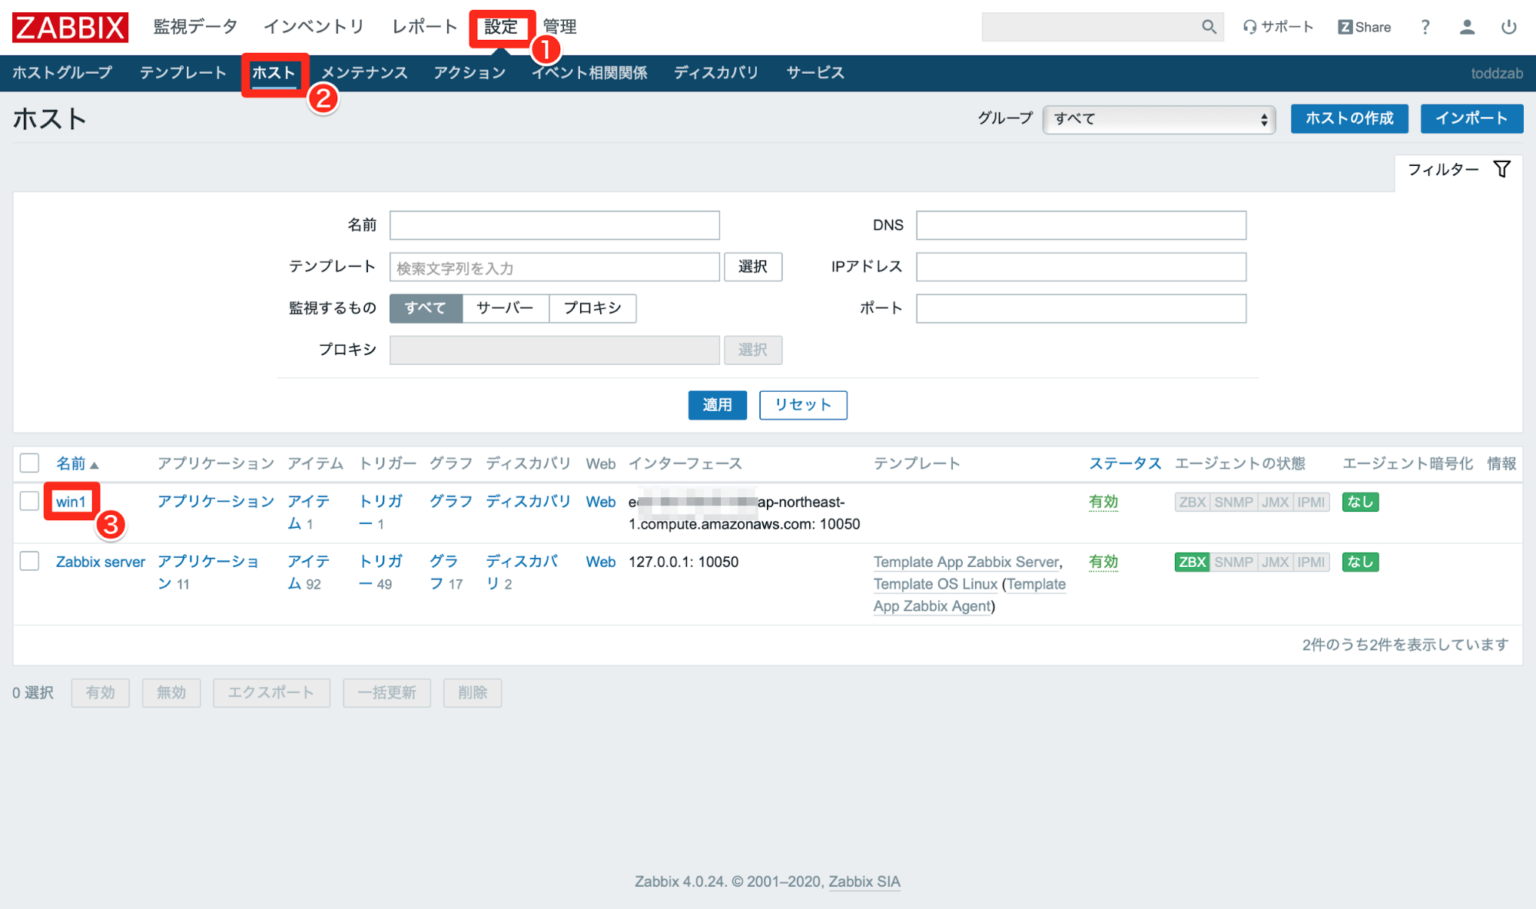Viewport: 1536px width, 909px height.
Task: Open the Web link for win1
Action: (601, 502)
